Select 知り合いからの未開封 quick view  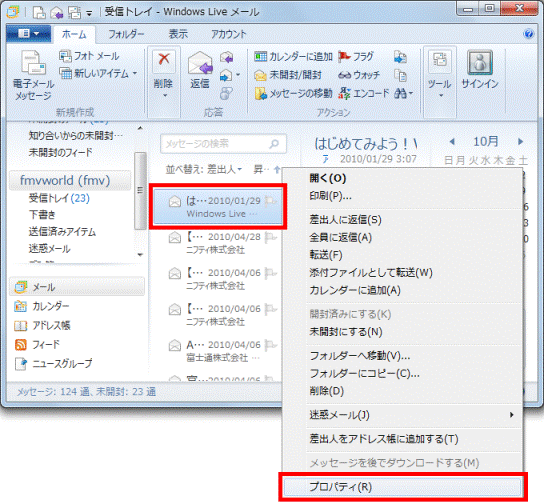76,136
